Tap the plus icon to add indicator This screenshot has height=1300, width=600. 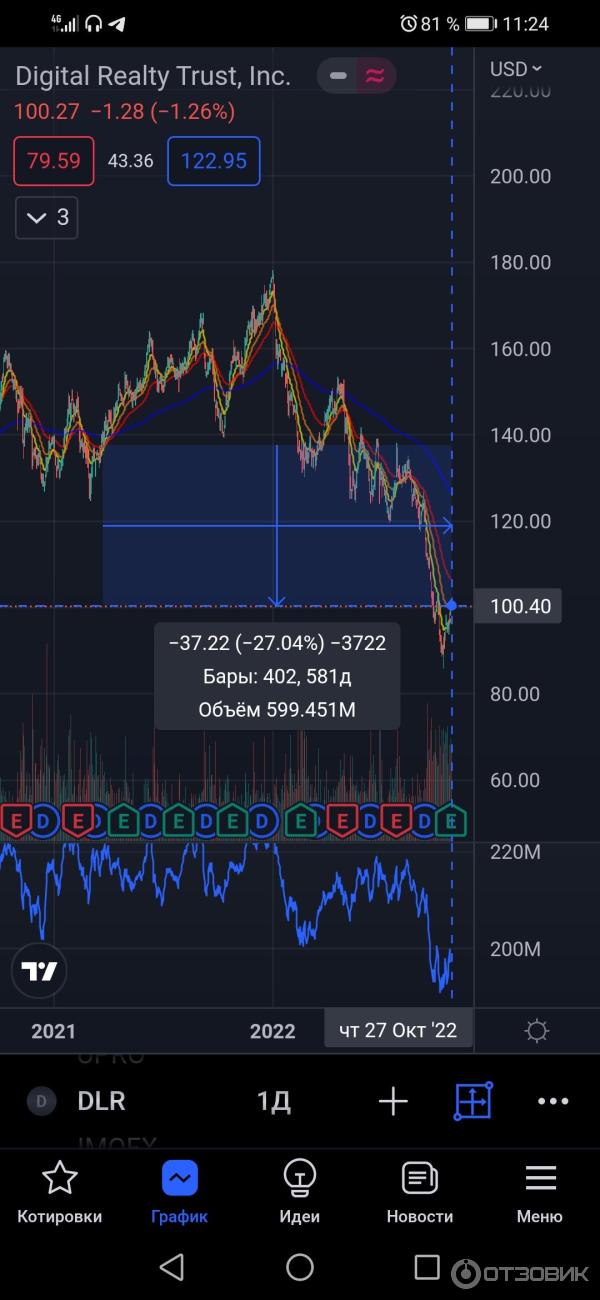[x=393, y=1101]
